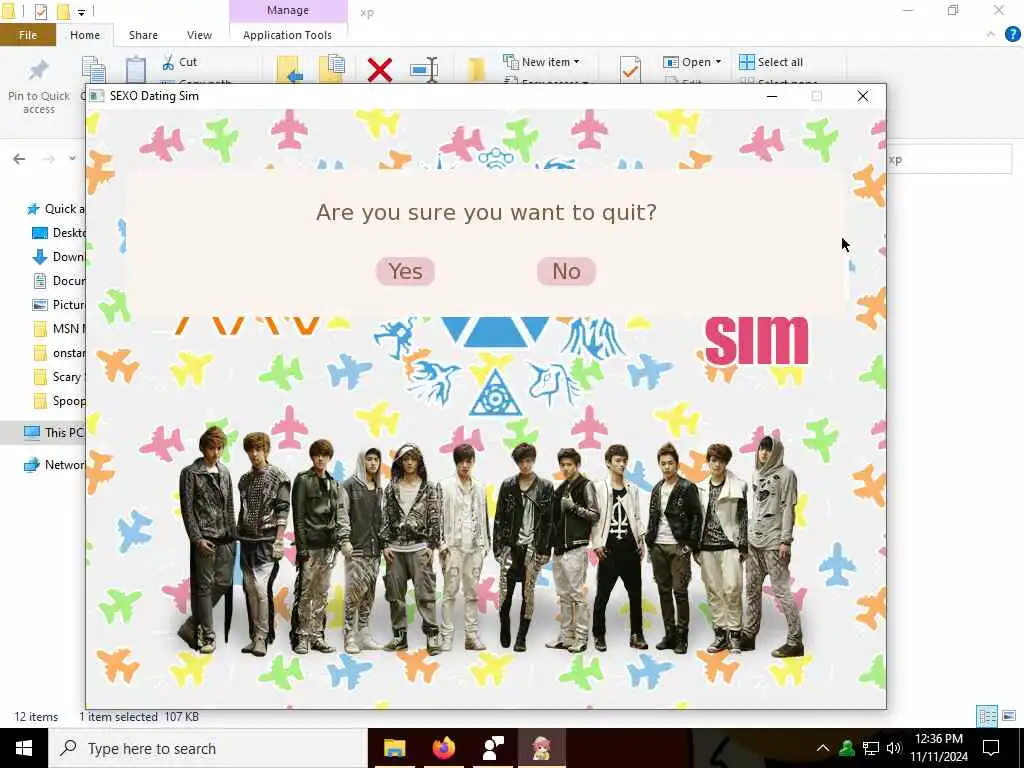Click the Cut scissors icon
Image resolution: width=1024 pixels, height=768 pixels.
click(168, 62)
